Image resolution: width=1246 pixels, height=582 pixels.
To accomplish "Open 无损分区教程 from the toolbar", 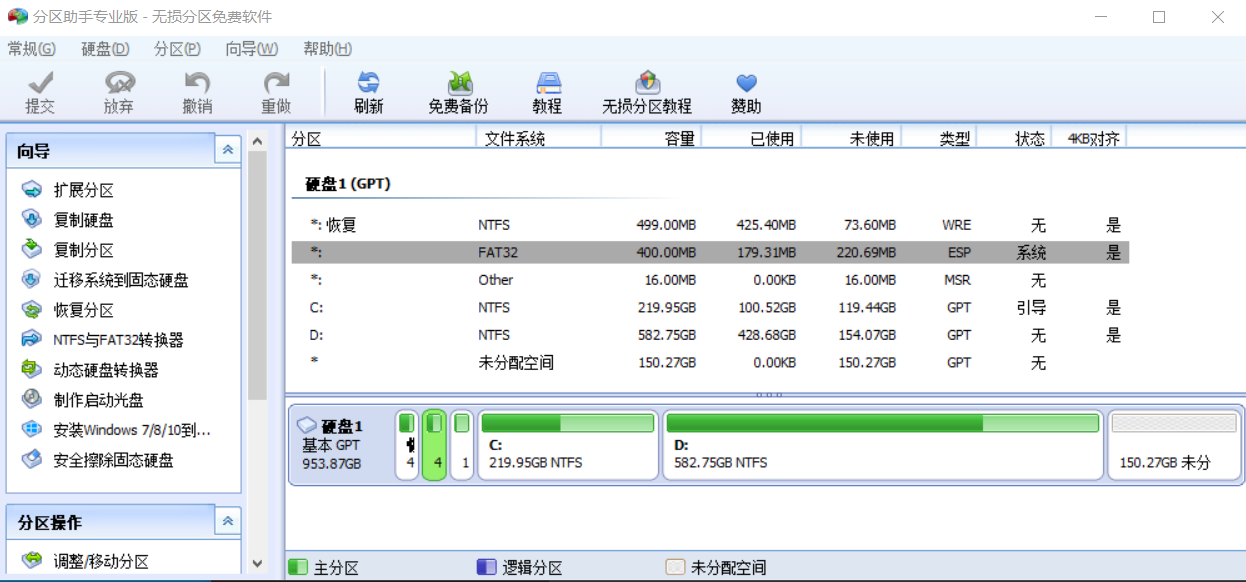I will click(647, 84).
